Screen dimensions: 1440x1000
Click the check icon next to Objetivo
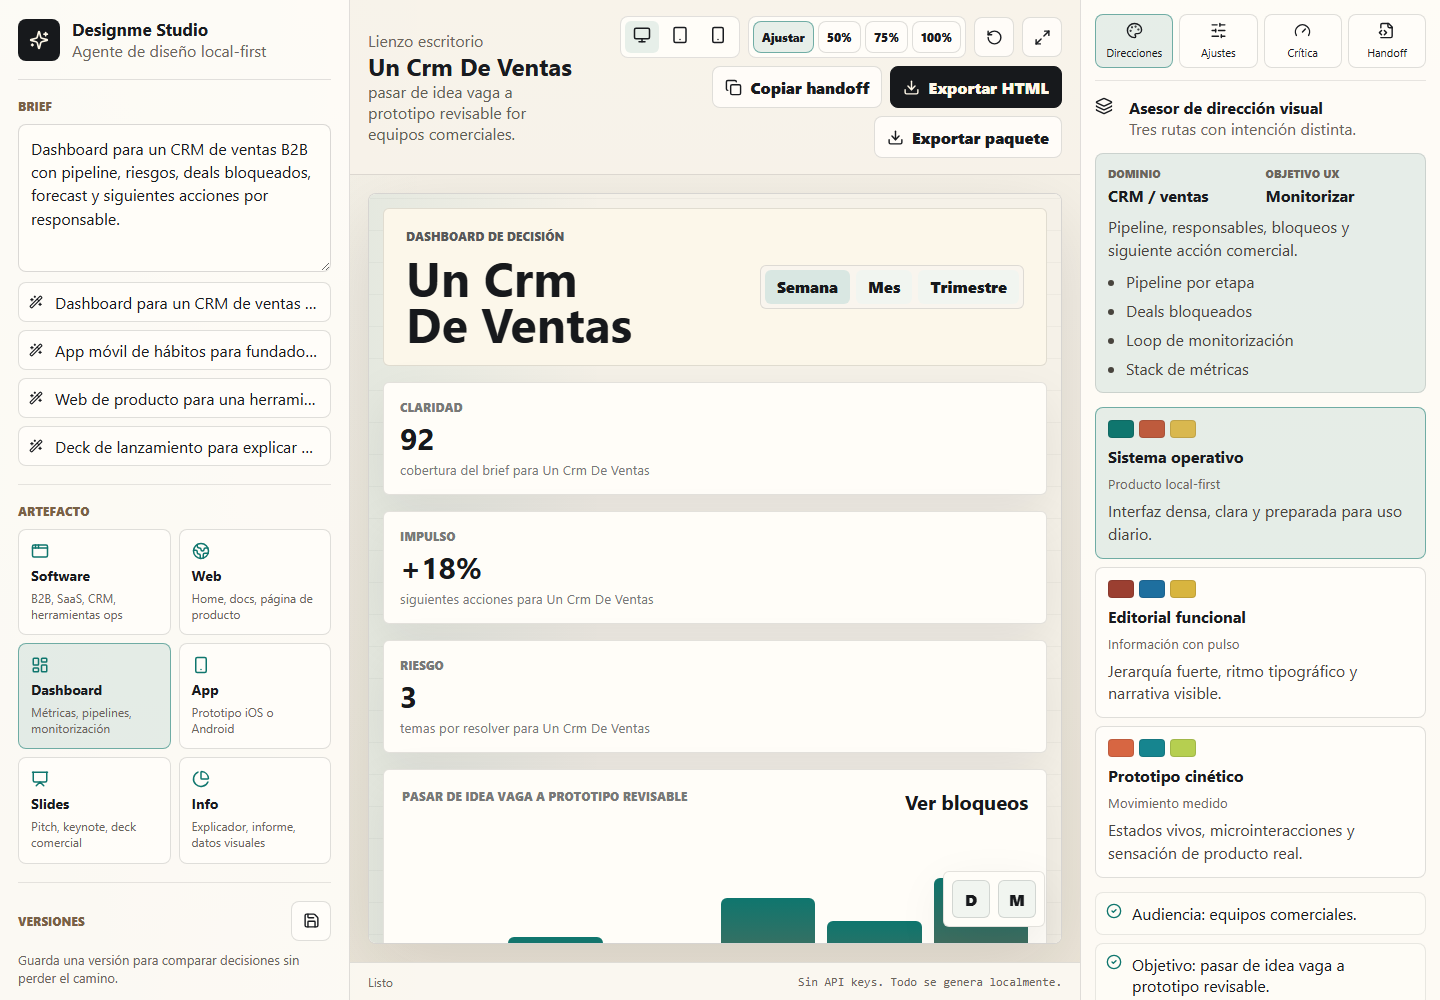[x=1114, y=962]
